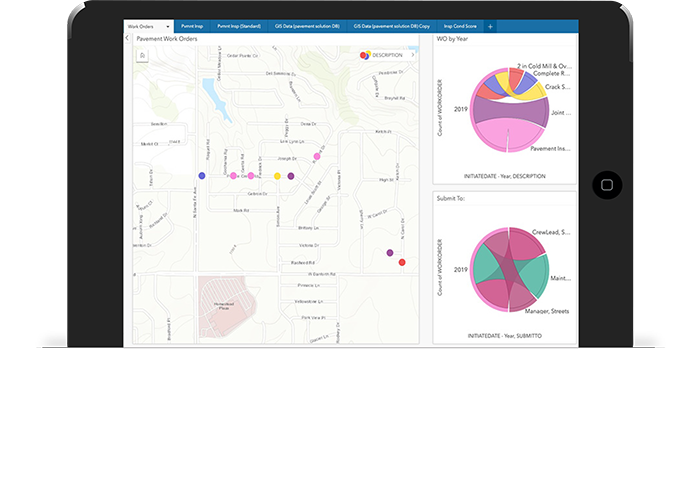Select the yellow work order map point
The height and width of the screenshot is (478, 700).
(x=277, y=176)
